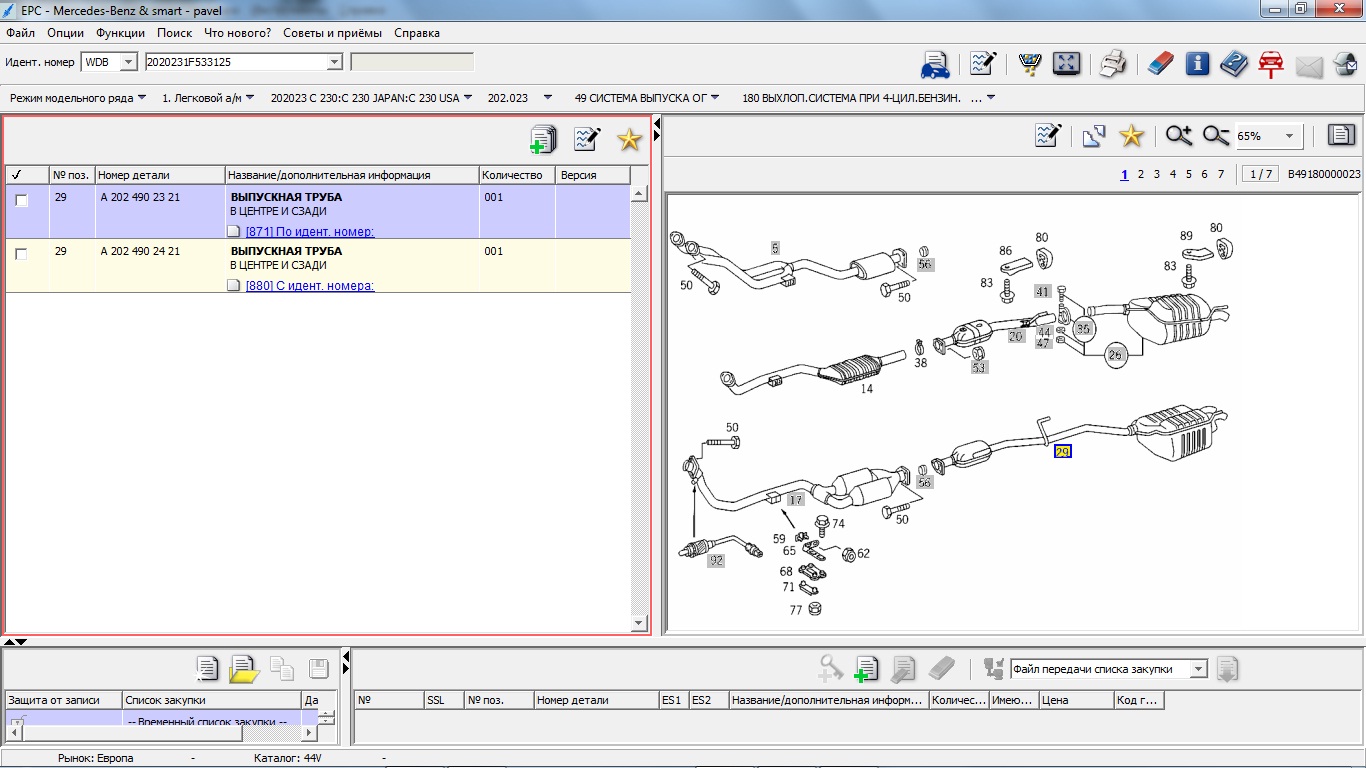
Task: Click the Количество column header
Action: (x=517, y=175)
